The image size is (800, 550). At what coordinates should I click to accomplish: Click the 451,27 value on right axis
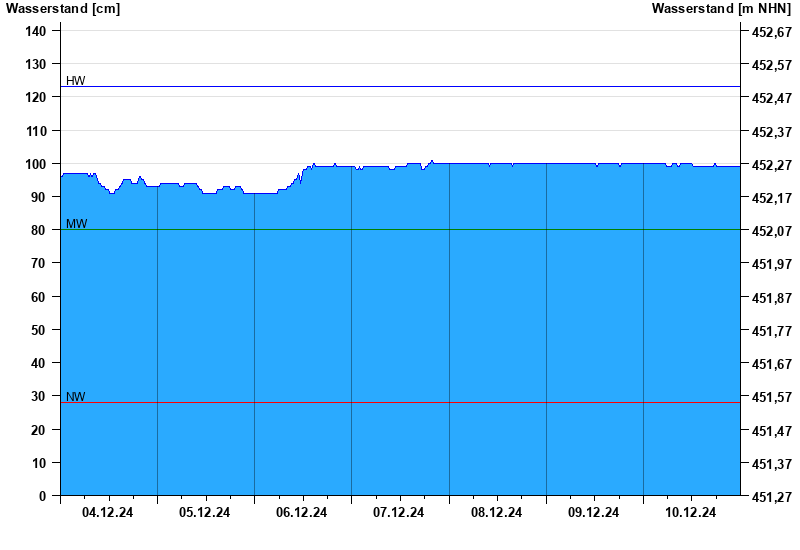pos(771,497)
